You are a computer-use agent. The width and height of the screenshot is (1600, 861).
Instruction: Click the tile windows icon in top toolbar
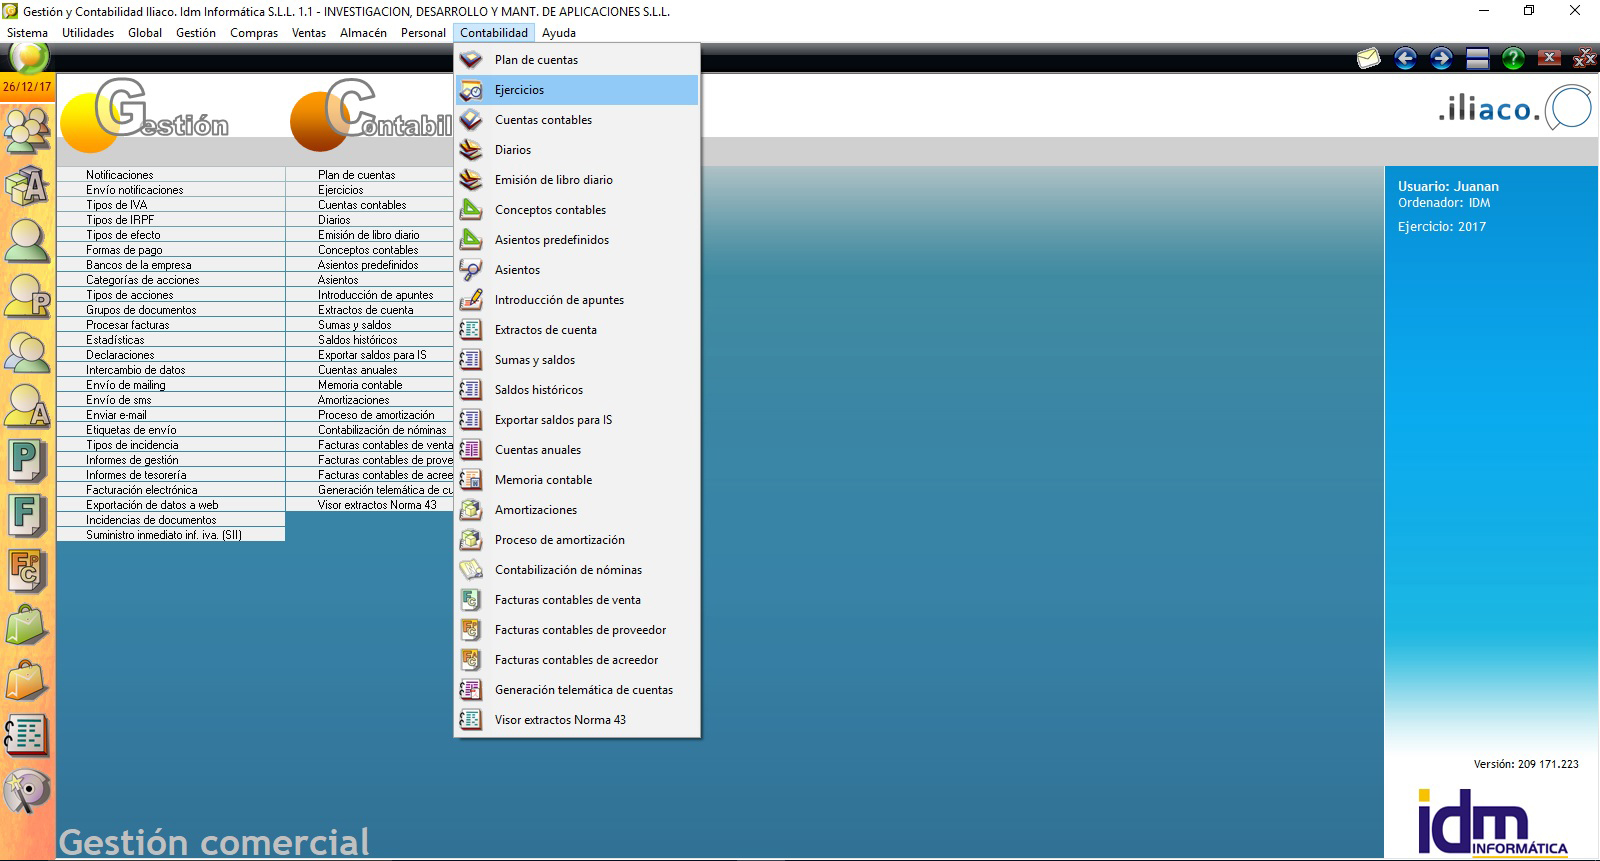tap(1478, 59)
